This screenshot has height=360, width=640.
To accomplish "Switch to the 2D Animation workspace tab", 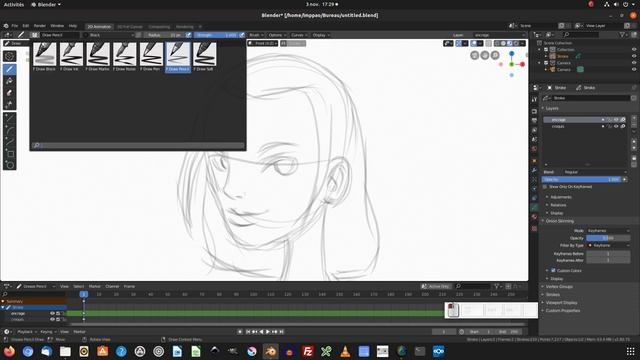I will pos(99,27).
